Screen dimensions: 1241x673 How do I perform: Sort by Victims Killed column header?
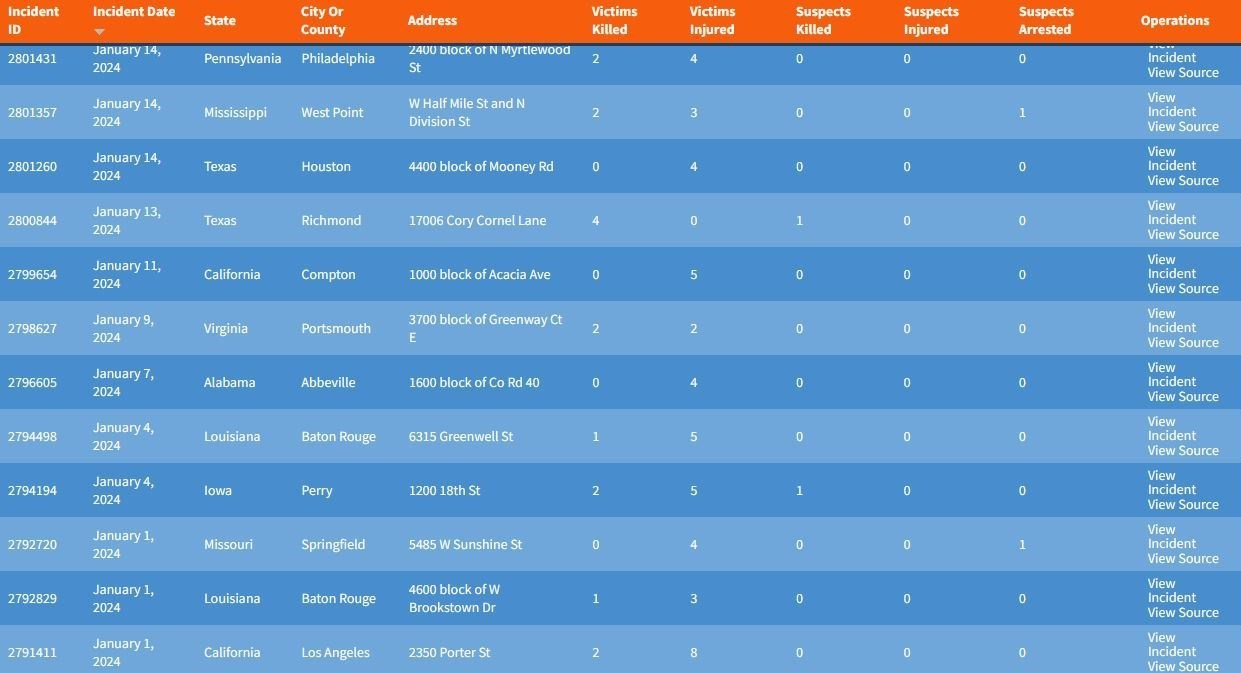tap(613, 20)
